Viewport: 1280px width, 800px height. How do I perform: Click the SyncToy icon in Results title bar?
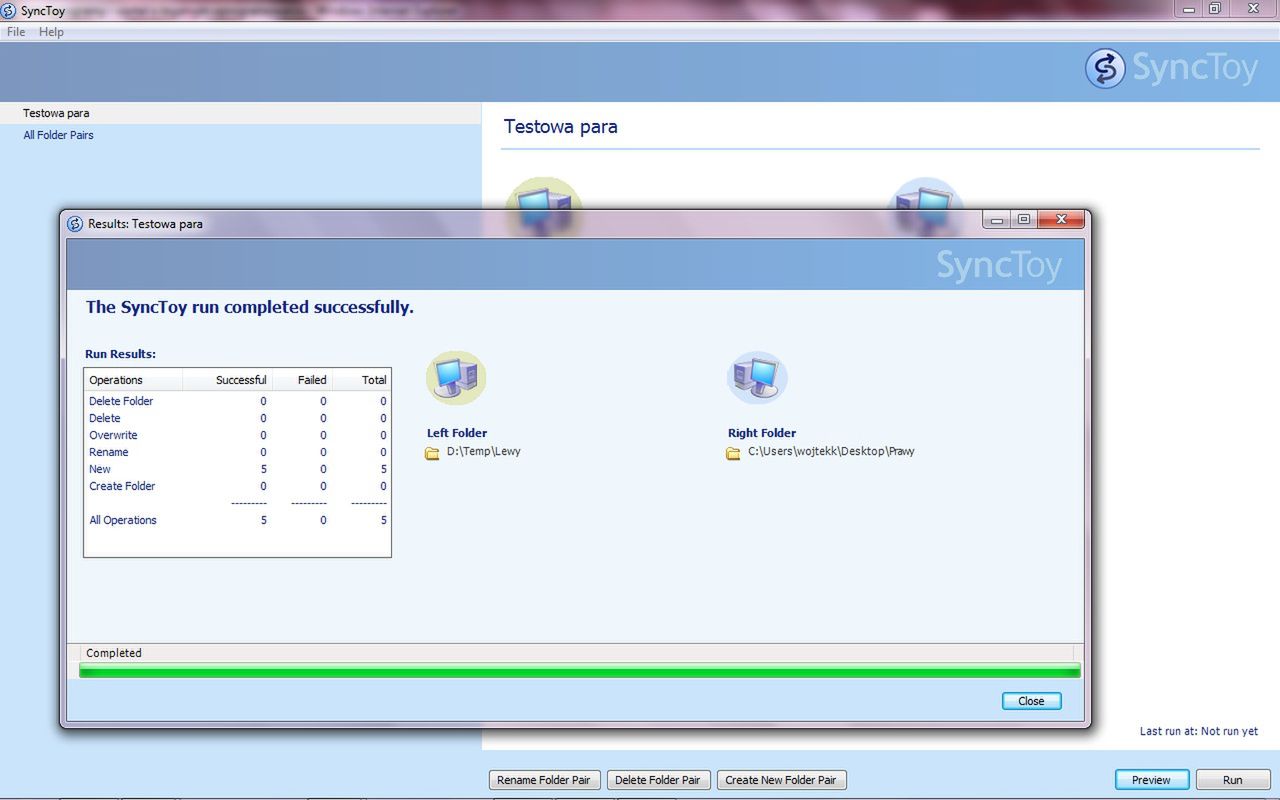click(x=75, y=224)
